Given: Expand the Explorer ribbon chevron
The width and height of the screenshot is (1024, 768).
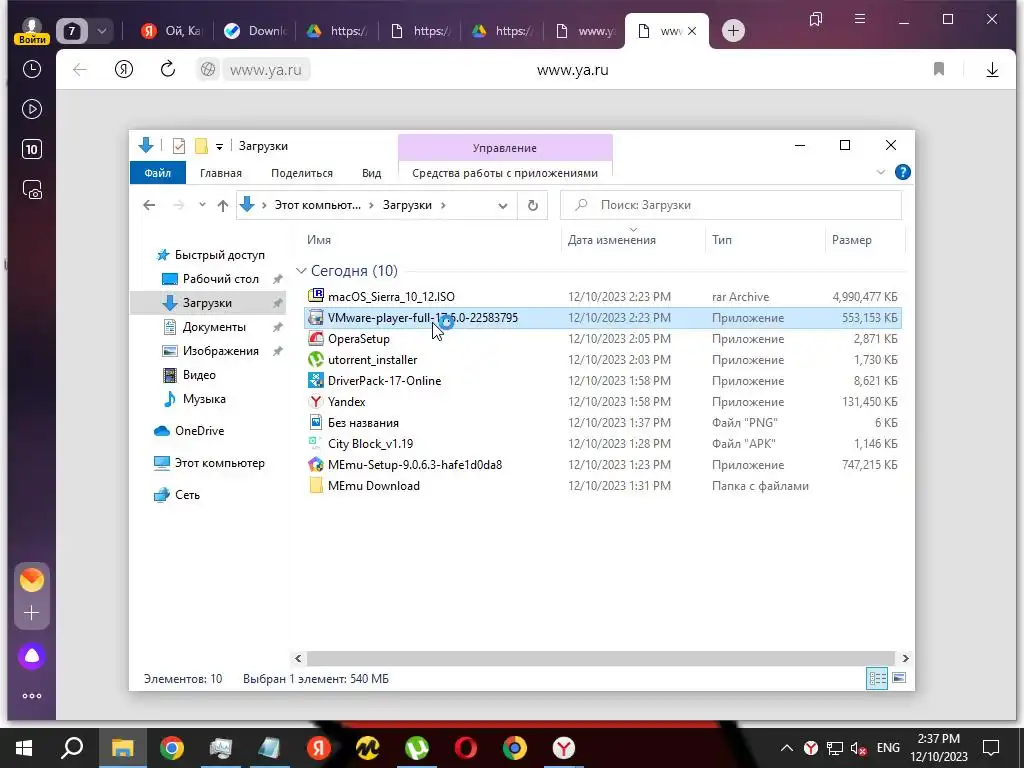Looking at the screenshot, I should 880,172.
